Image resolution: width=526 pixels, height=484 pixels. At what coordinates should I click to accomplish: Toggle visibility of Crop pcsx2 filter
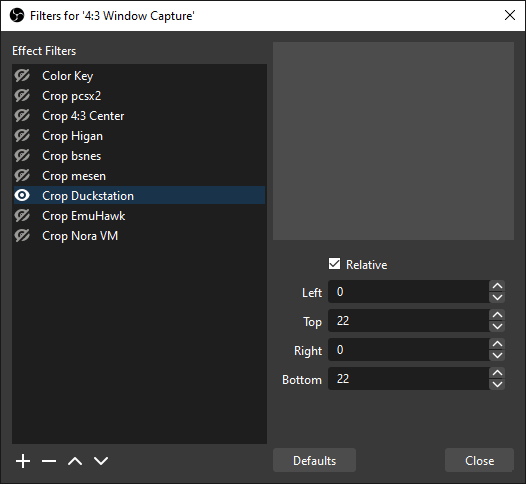click(x=22, y=96)
